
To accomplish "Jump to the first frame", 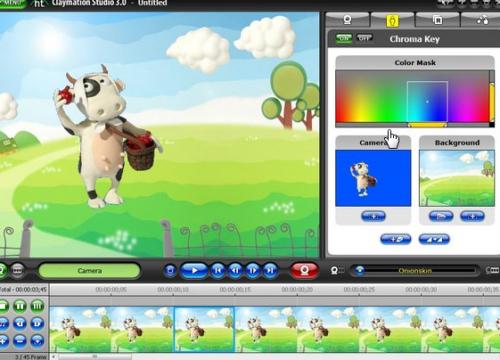I will 218,270.
